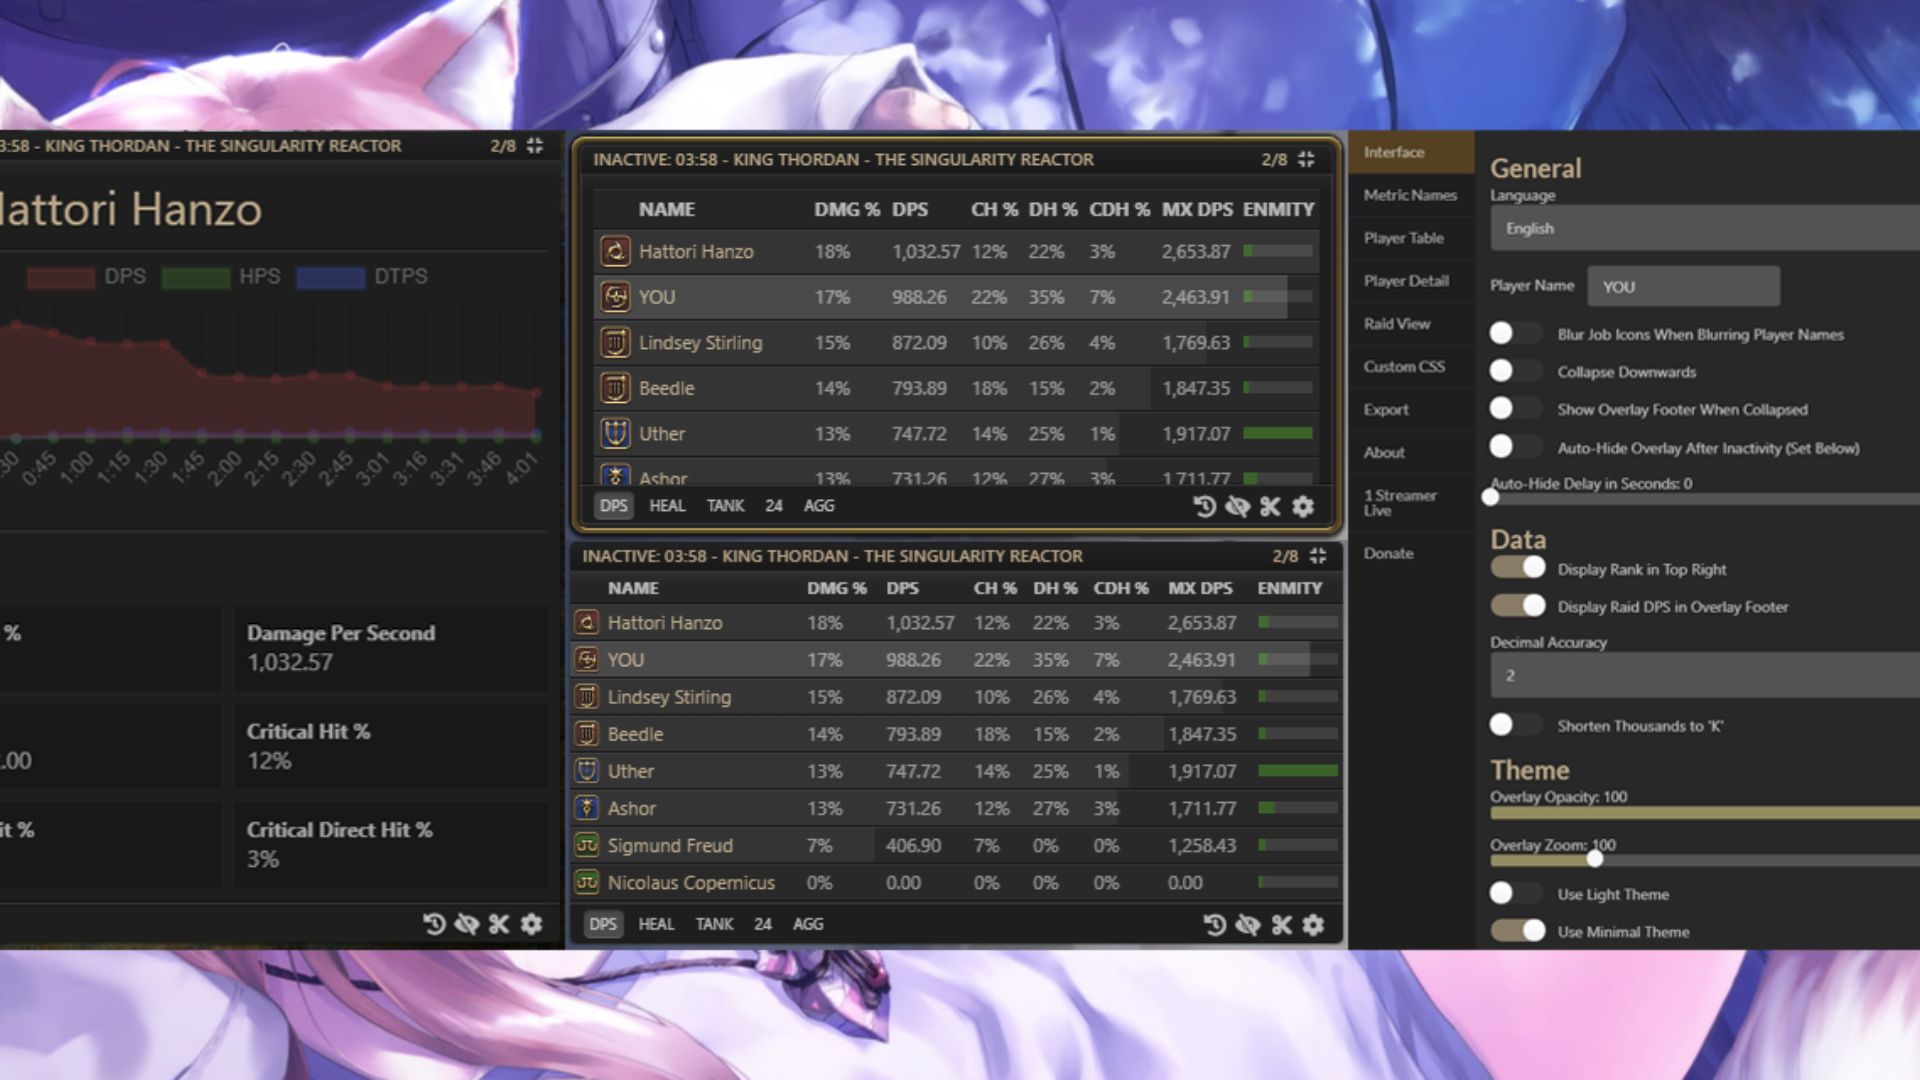Screen dimensions: 1920x1080
Task: Select Custom CSS in the settings sidebar
Action: (x=1402, y=366)
